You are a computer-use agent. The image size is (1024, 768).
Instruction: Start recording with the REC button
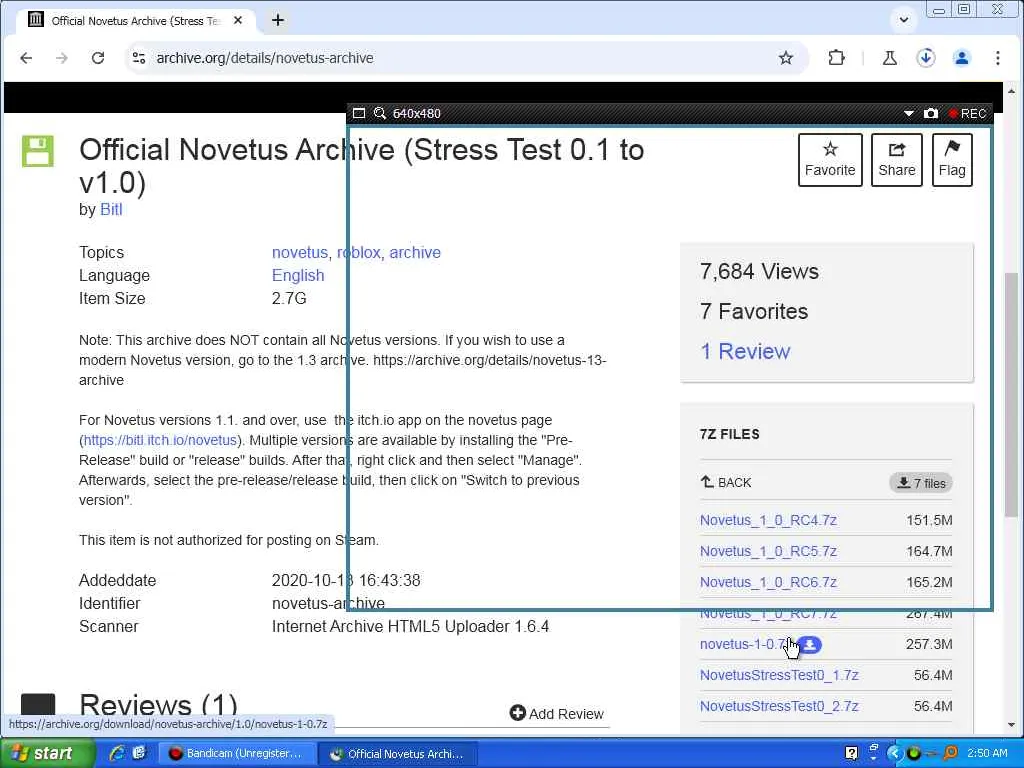pos(968,114)
